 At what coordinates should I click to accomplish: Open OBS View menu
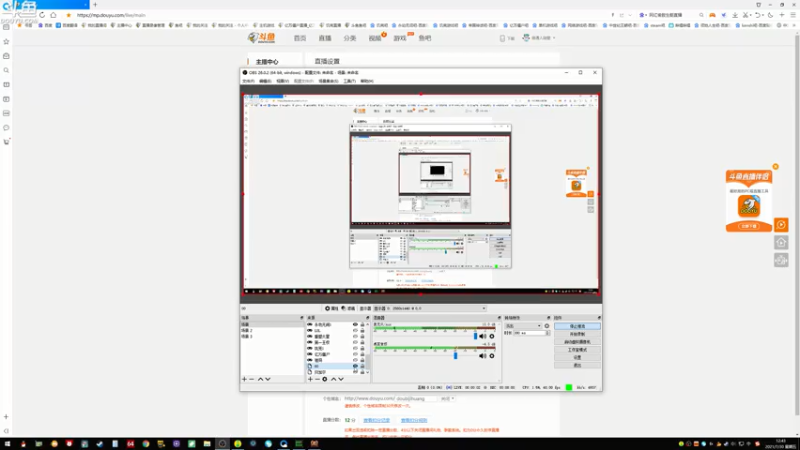tap(282, 81)
